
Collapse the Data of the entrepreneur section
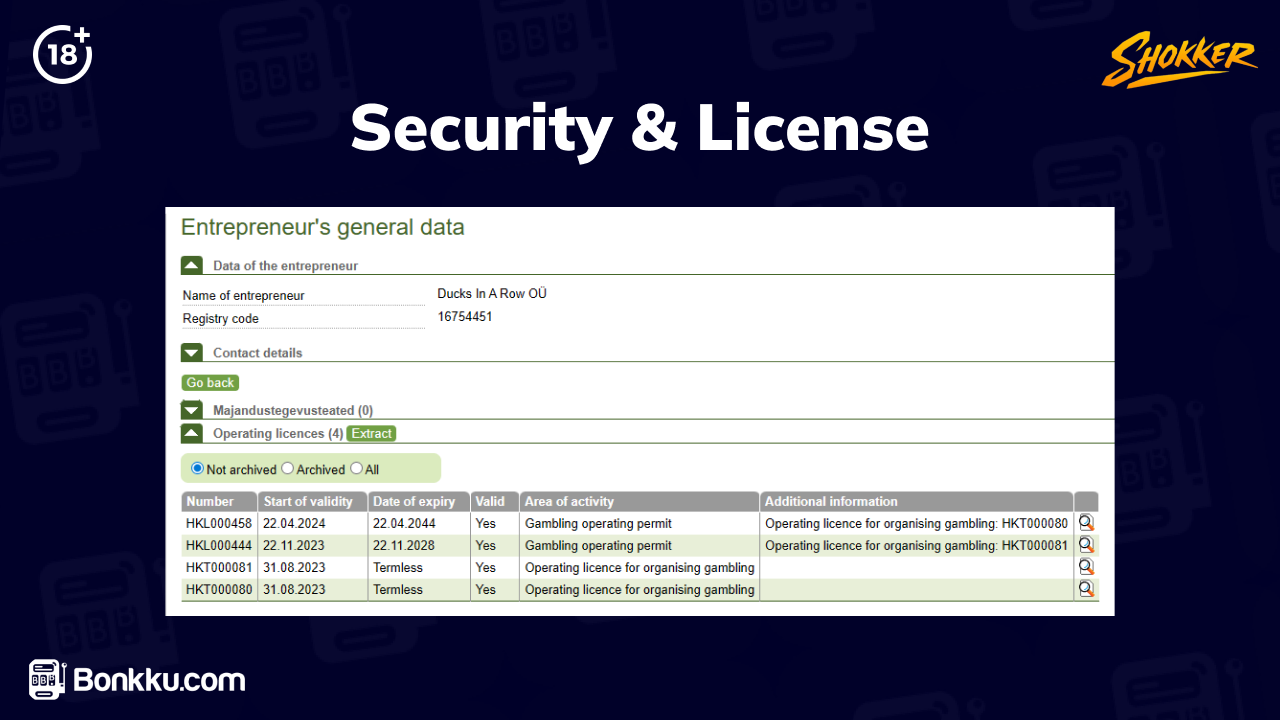192,265
